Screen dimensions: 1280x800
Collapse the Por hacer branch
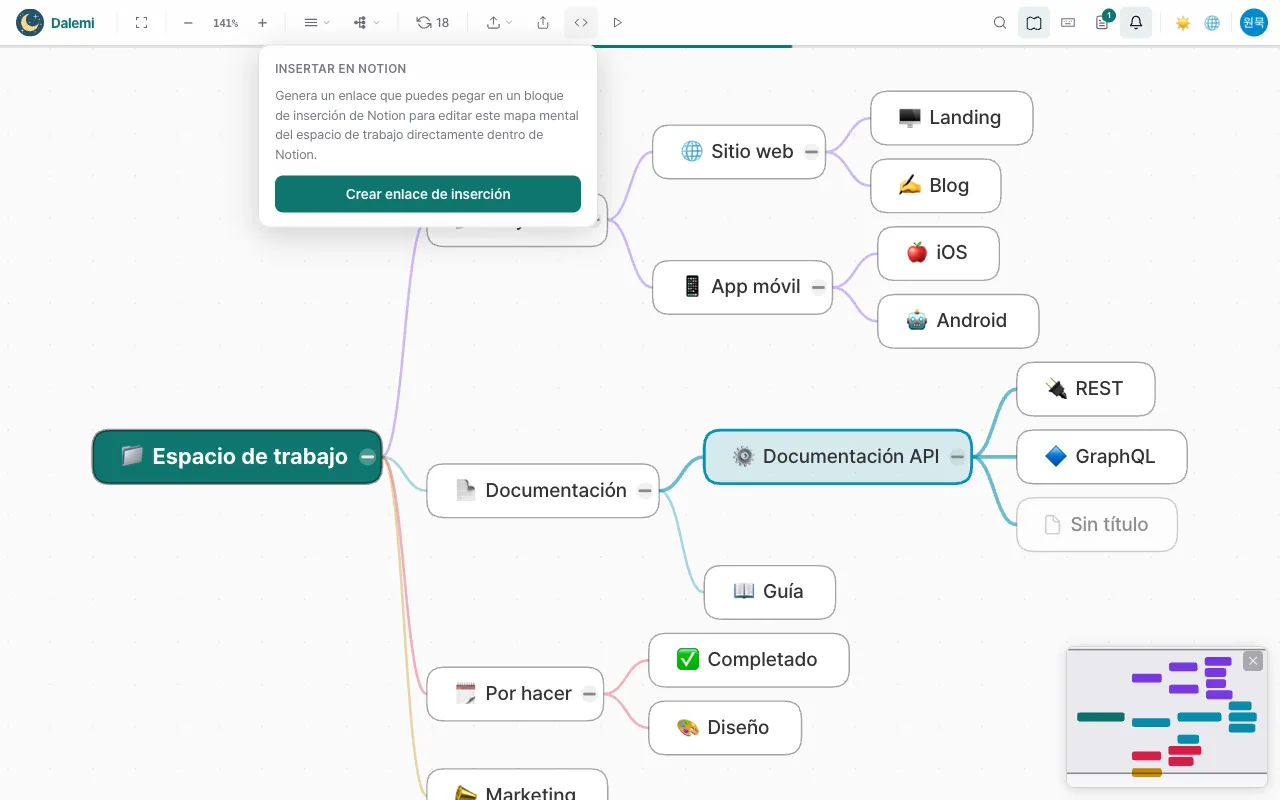589,694
